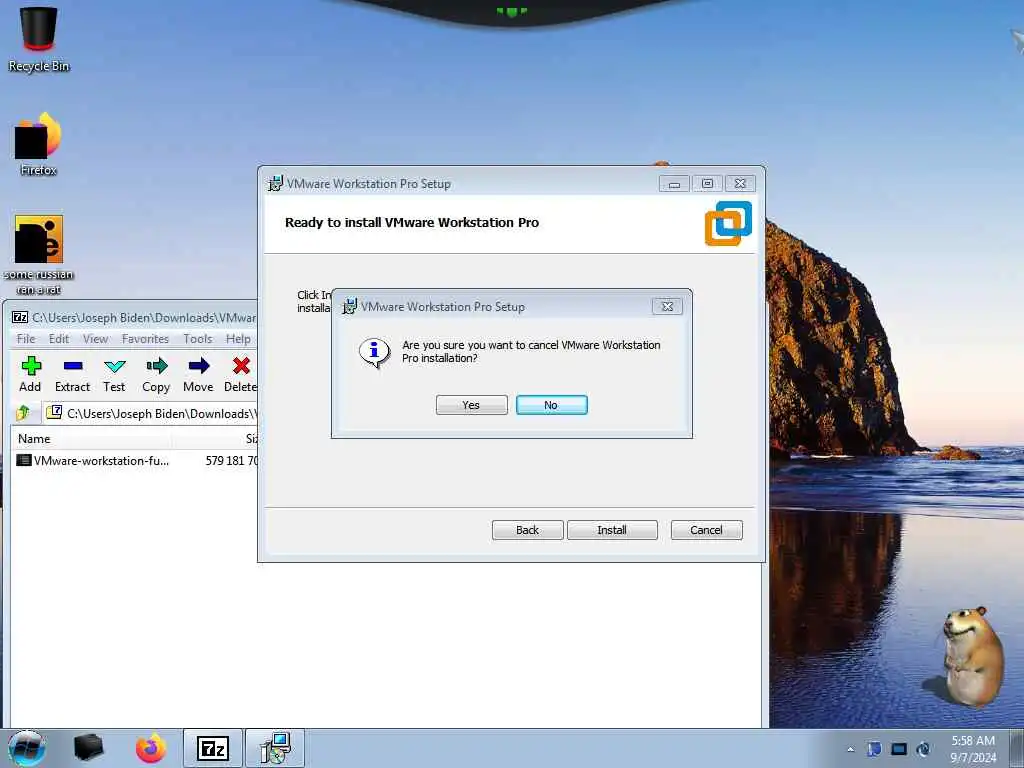The height and width of the screenshot is (768, 1024).
Task: Switch to VMware installer taskbar button
Action: [x=275, y=748]
